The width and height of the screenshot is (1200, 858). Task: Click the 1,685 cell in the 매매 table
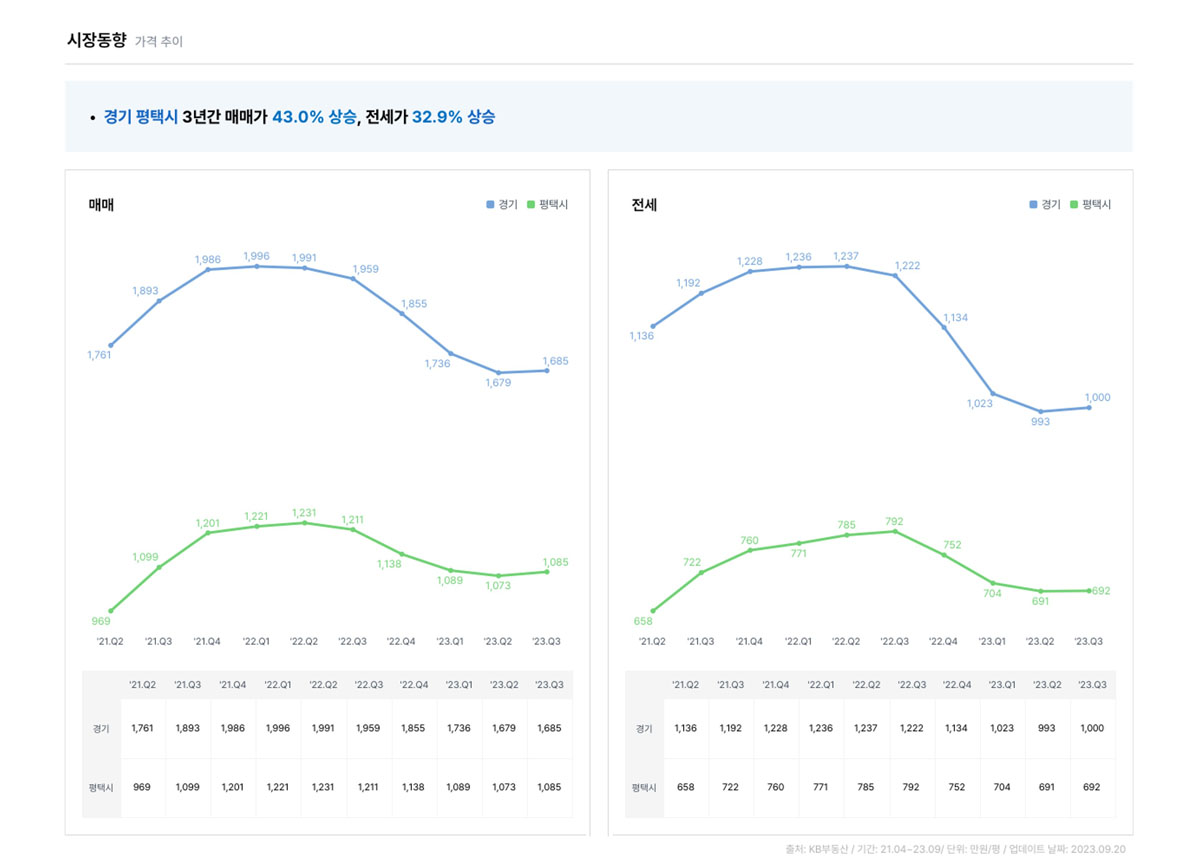click(x=549, y=728)
